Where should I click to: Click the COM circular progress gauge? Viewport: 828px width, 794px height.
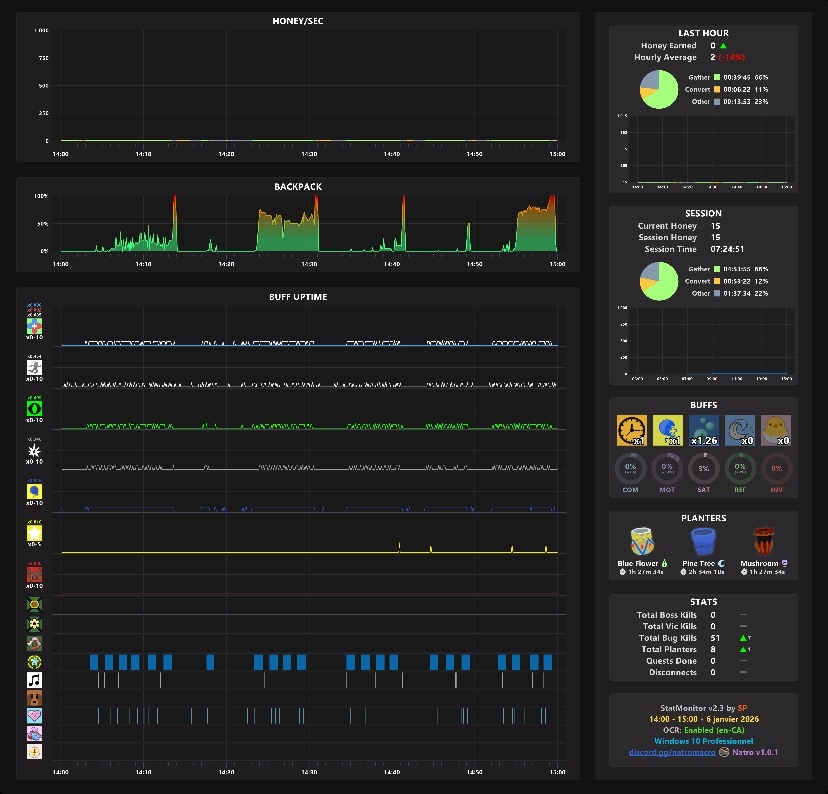[631, 468]
